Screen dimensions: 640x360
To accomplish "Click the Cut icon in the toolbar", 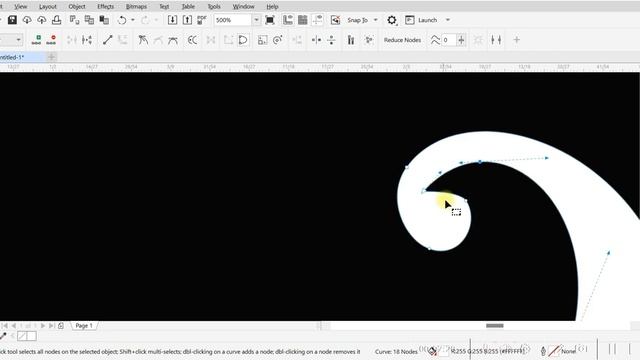I will (x=74, y=20).
